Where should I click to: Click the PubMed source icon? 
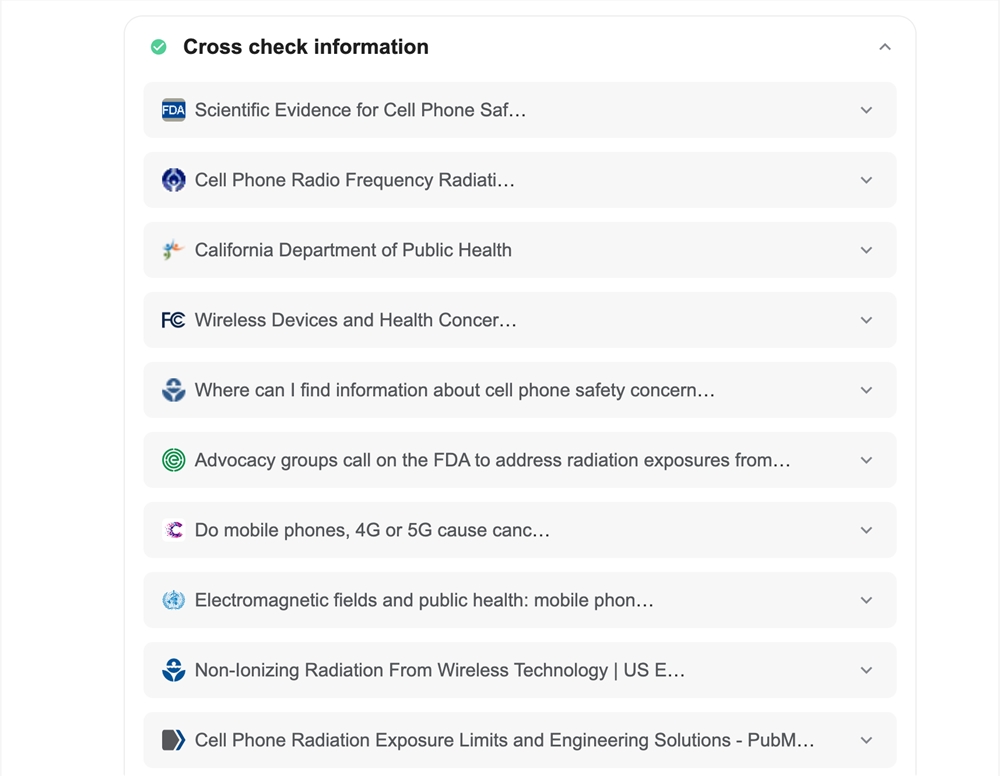[x=173, y=740]
